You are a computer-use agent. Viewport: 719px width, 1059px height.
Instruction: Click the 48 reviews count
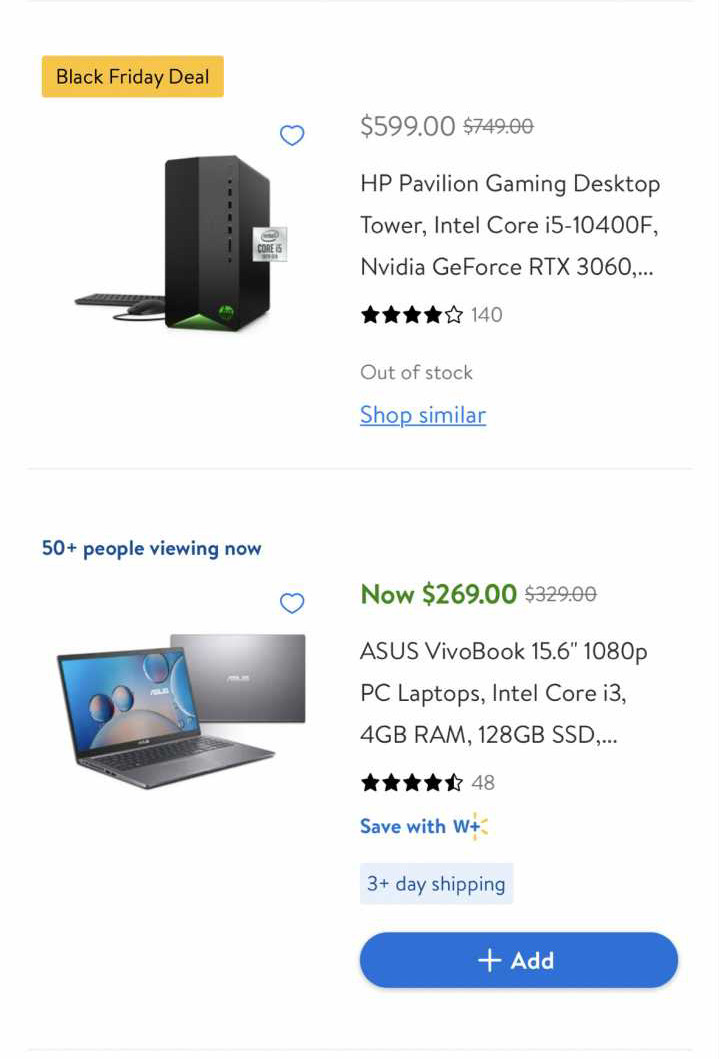point(483,783)
